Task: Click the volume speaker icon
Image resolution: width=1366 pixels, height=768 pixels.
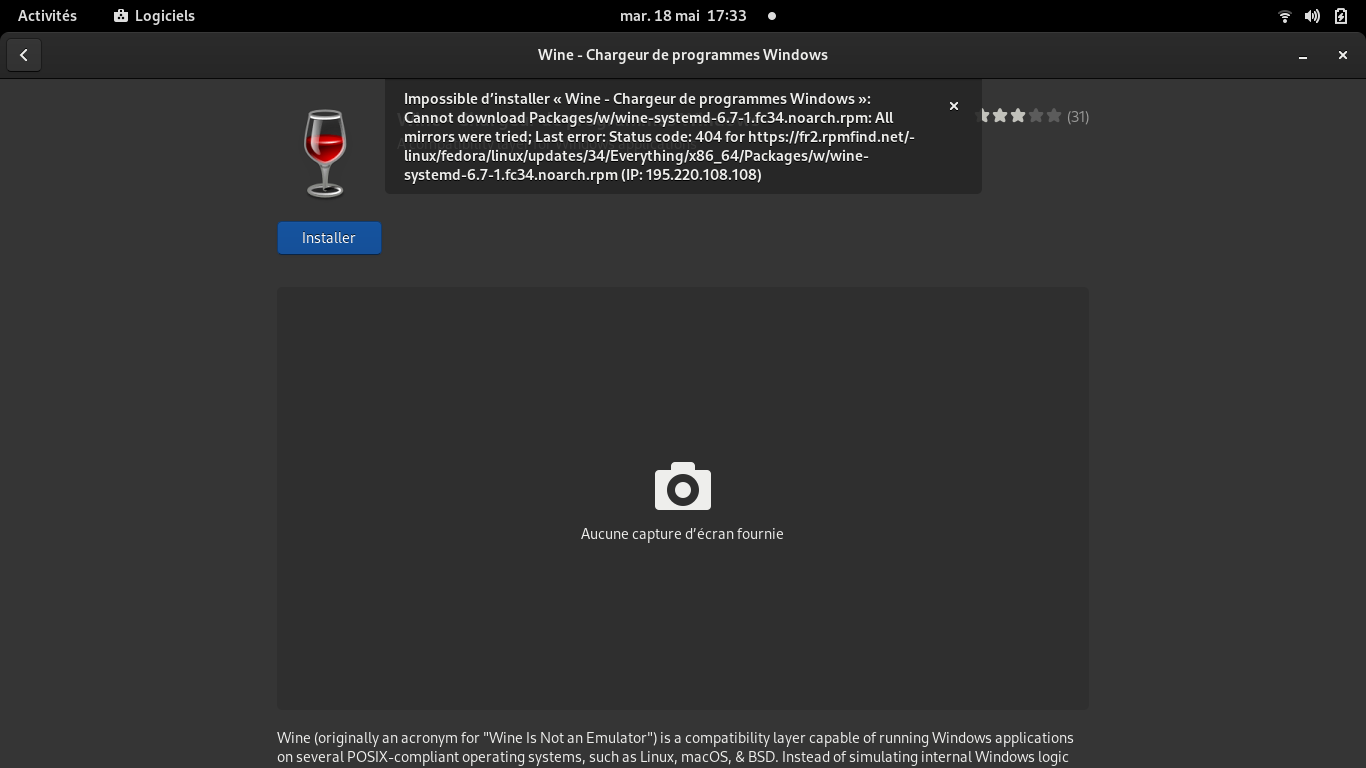Action: 1312,16
